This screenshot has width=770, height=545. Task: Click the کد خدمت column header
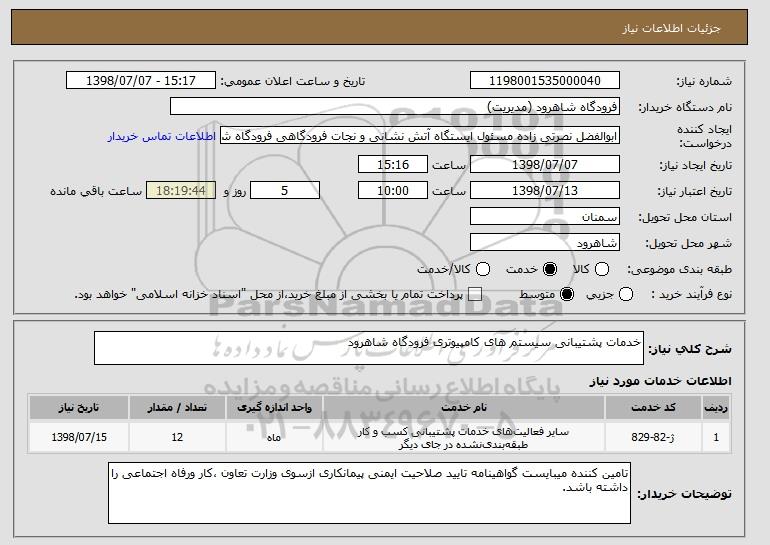point(653,408)
